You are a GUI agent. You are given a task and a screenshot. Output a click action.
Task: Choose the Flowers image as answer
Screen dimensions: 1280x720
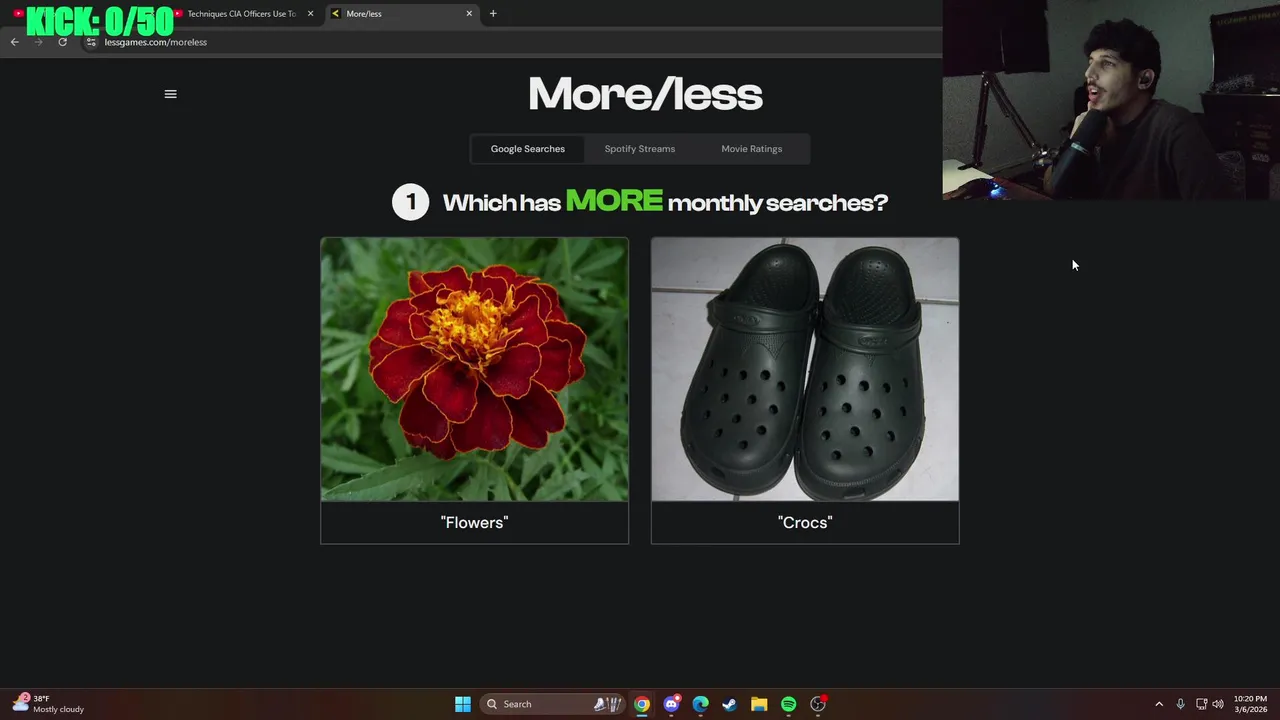474,369
